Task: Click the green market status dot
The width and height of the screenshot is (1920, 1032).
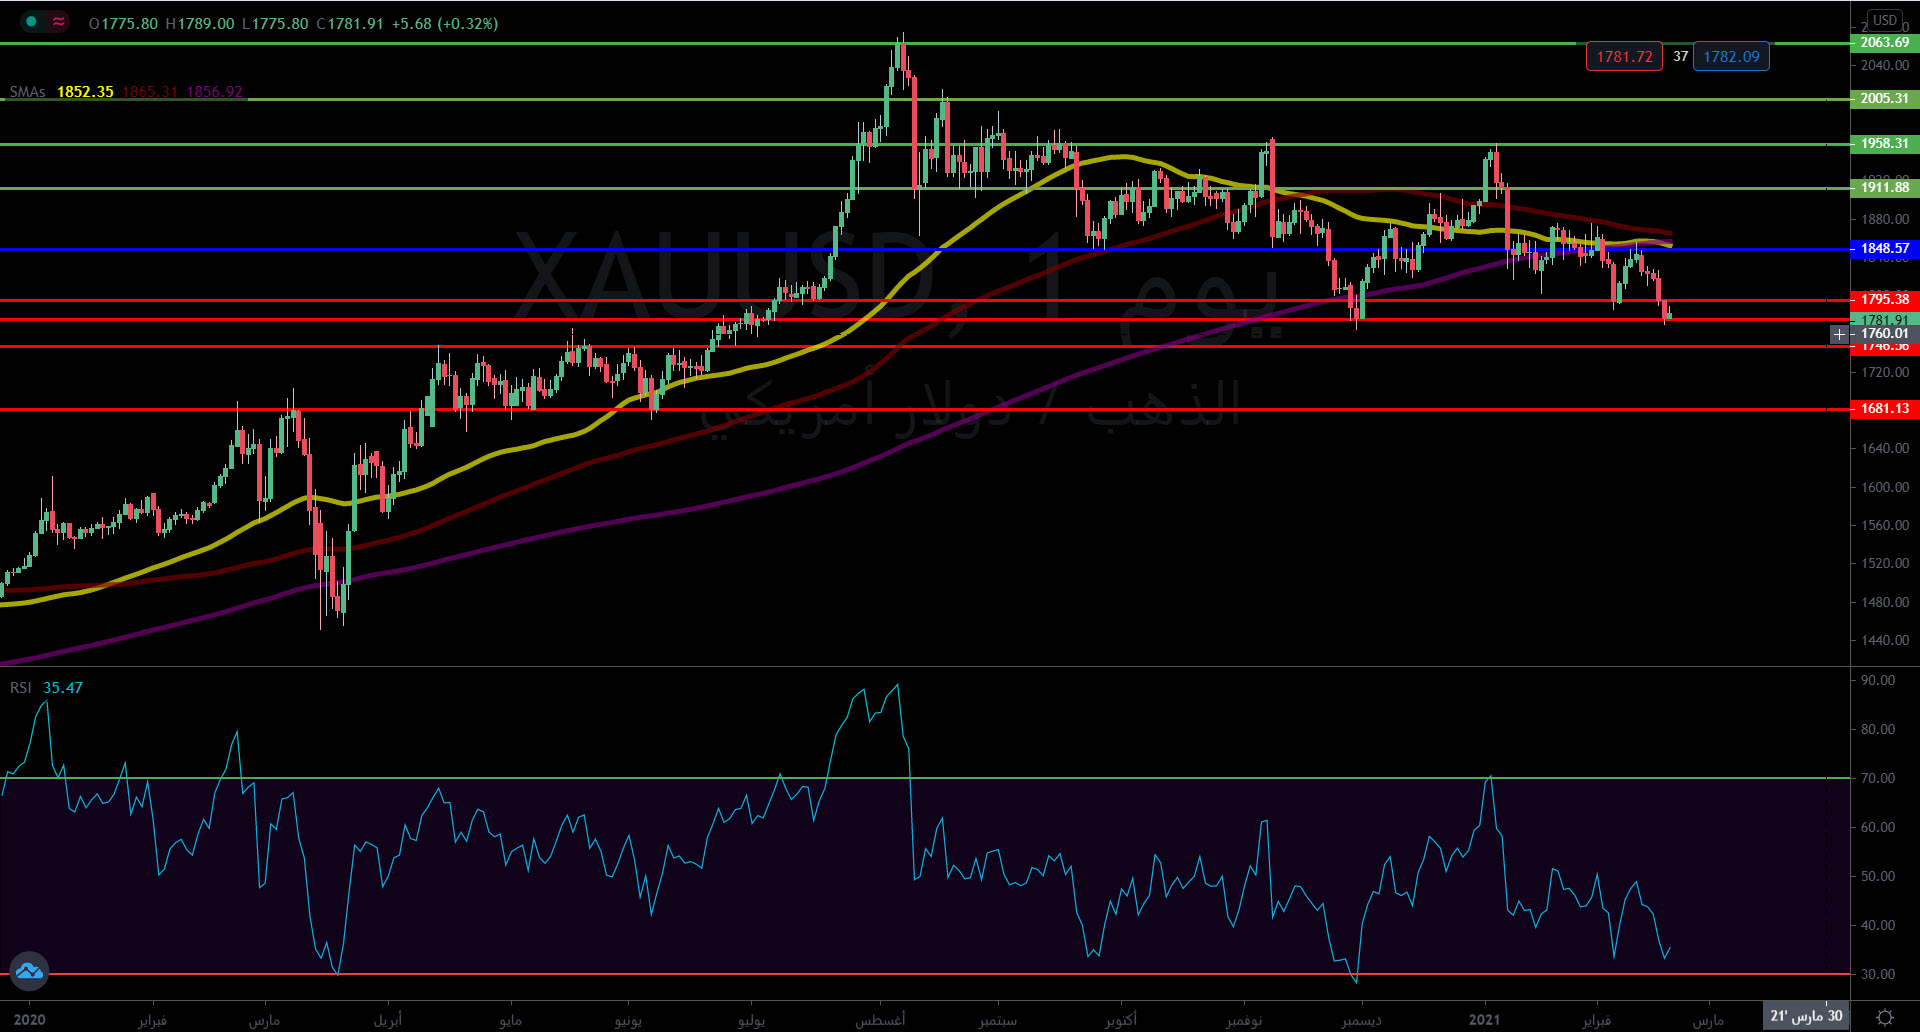Action: click(32, 22)
